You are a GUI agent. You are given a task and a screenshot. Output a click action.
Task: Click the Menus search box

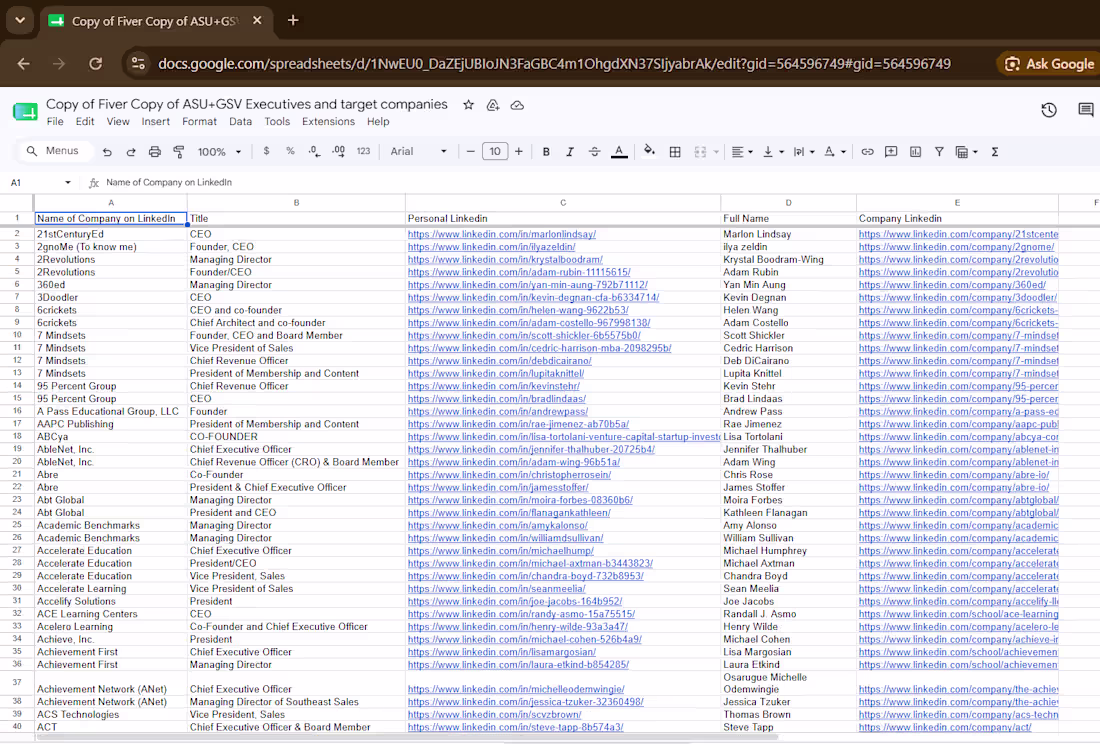(54, 151)
